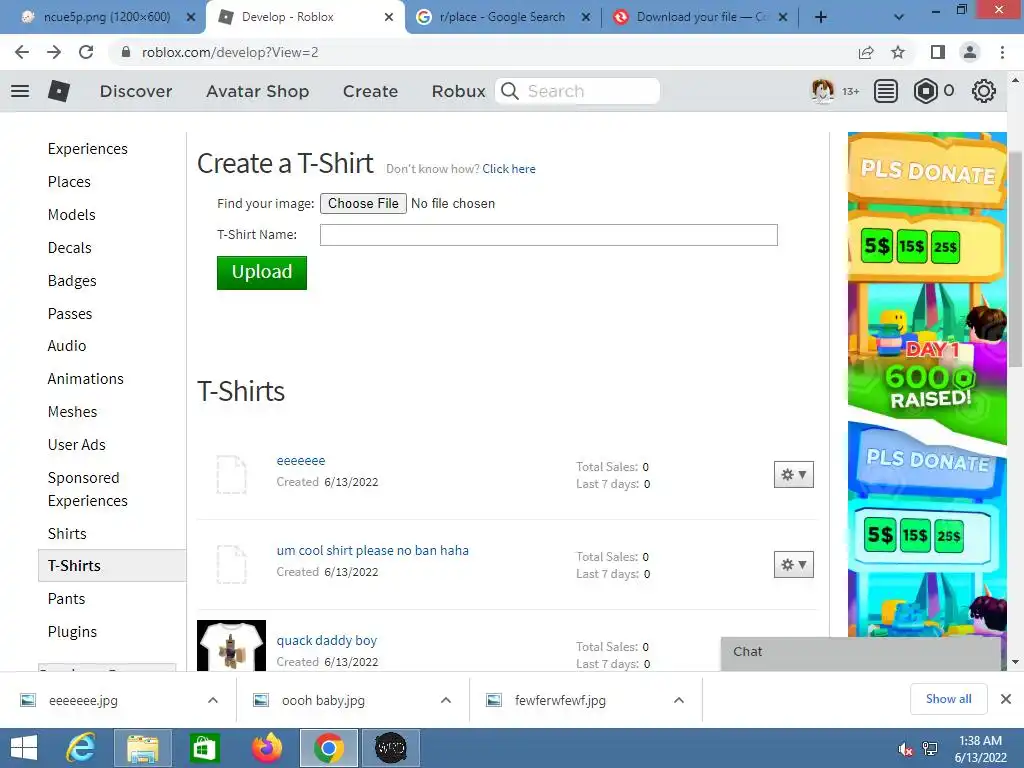Click the Roblox search box
1024x768 pixels.
tap(577, 91)
